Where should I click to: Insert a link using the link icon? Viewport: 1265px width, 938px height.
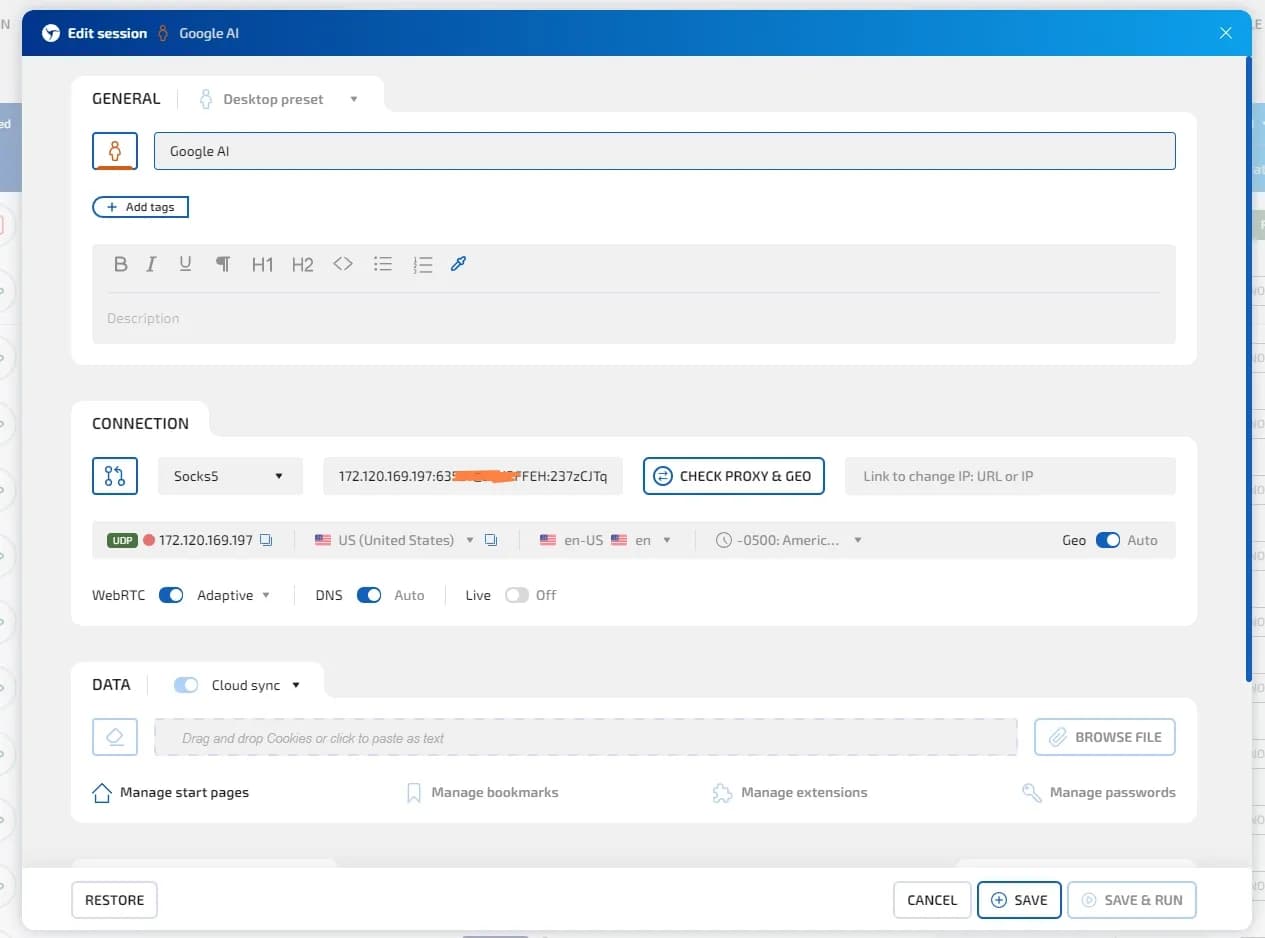(459, 264)
